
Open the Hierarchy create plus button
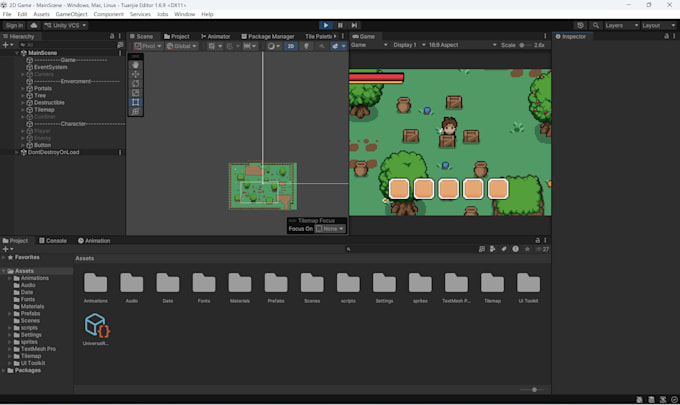point(7,45)
